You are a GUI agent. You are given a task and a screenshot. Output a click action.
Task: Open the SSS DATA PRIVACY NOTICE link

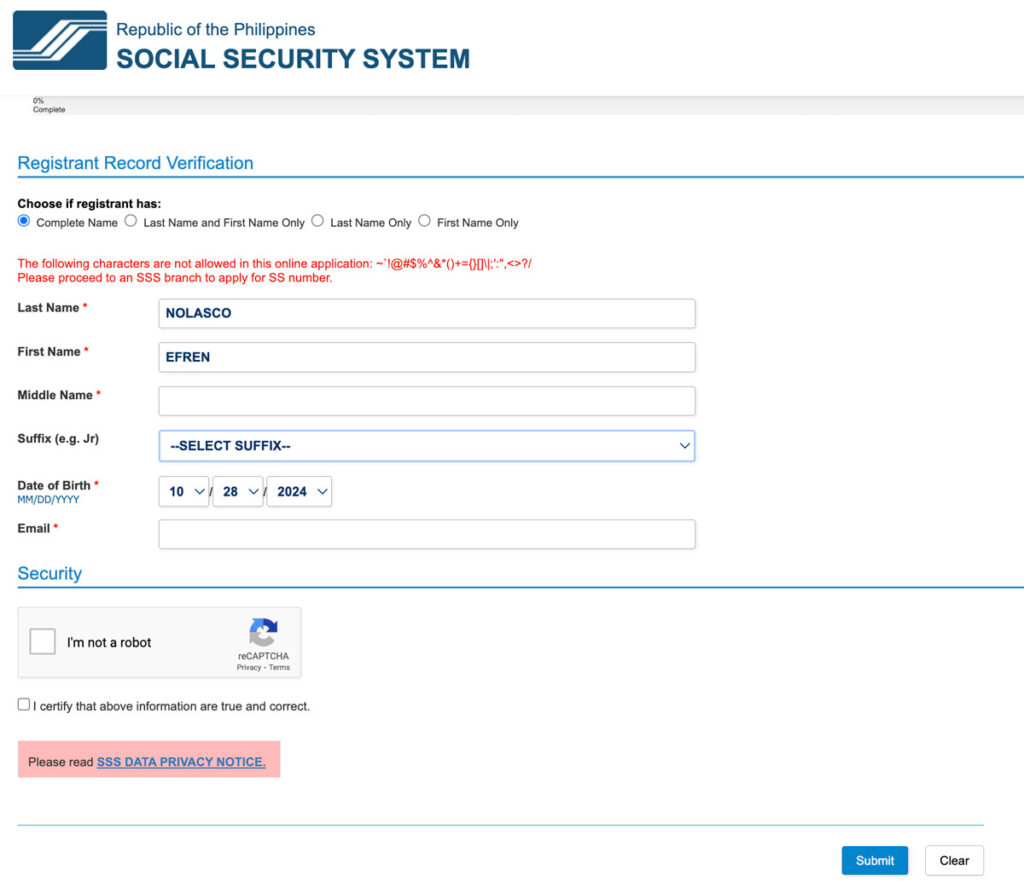click(181, 761)
